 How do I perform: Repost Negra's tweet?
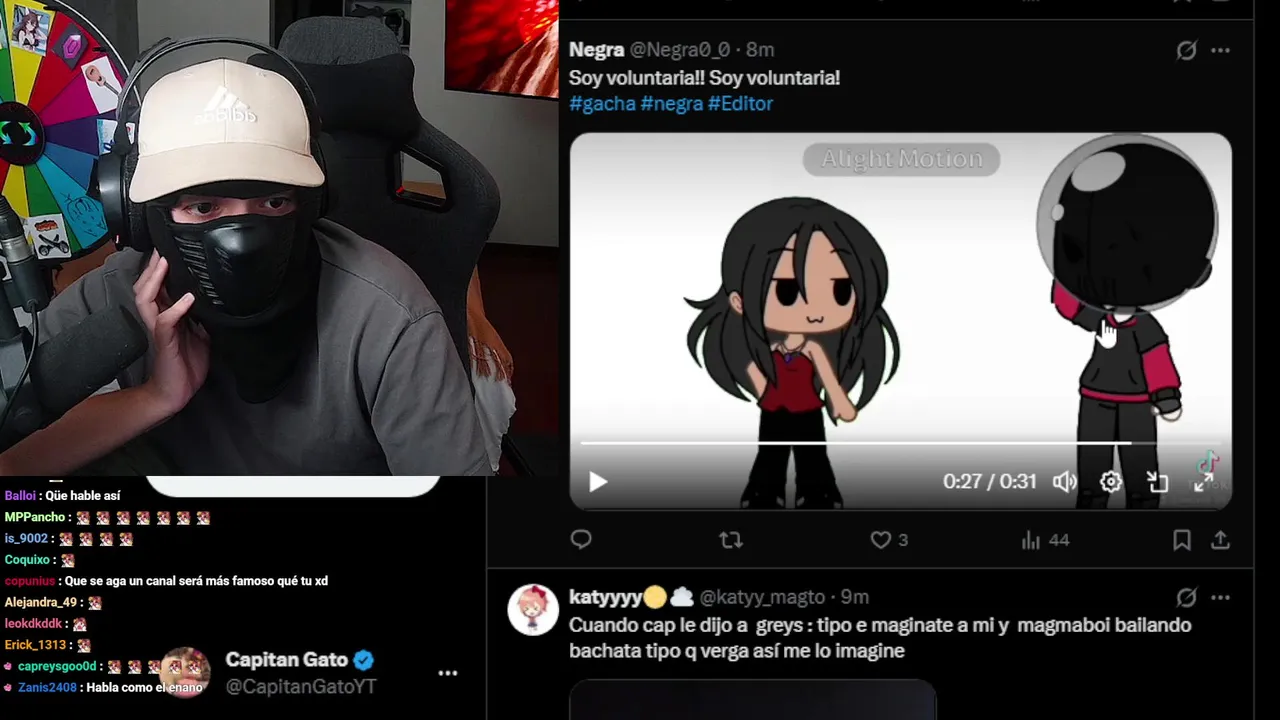[x=731, y=540]
